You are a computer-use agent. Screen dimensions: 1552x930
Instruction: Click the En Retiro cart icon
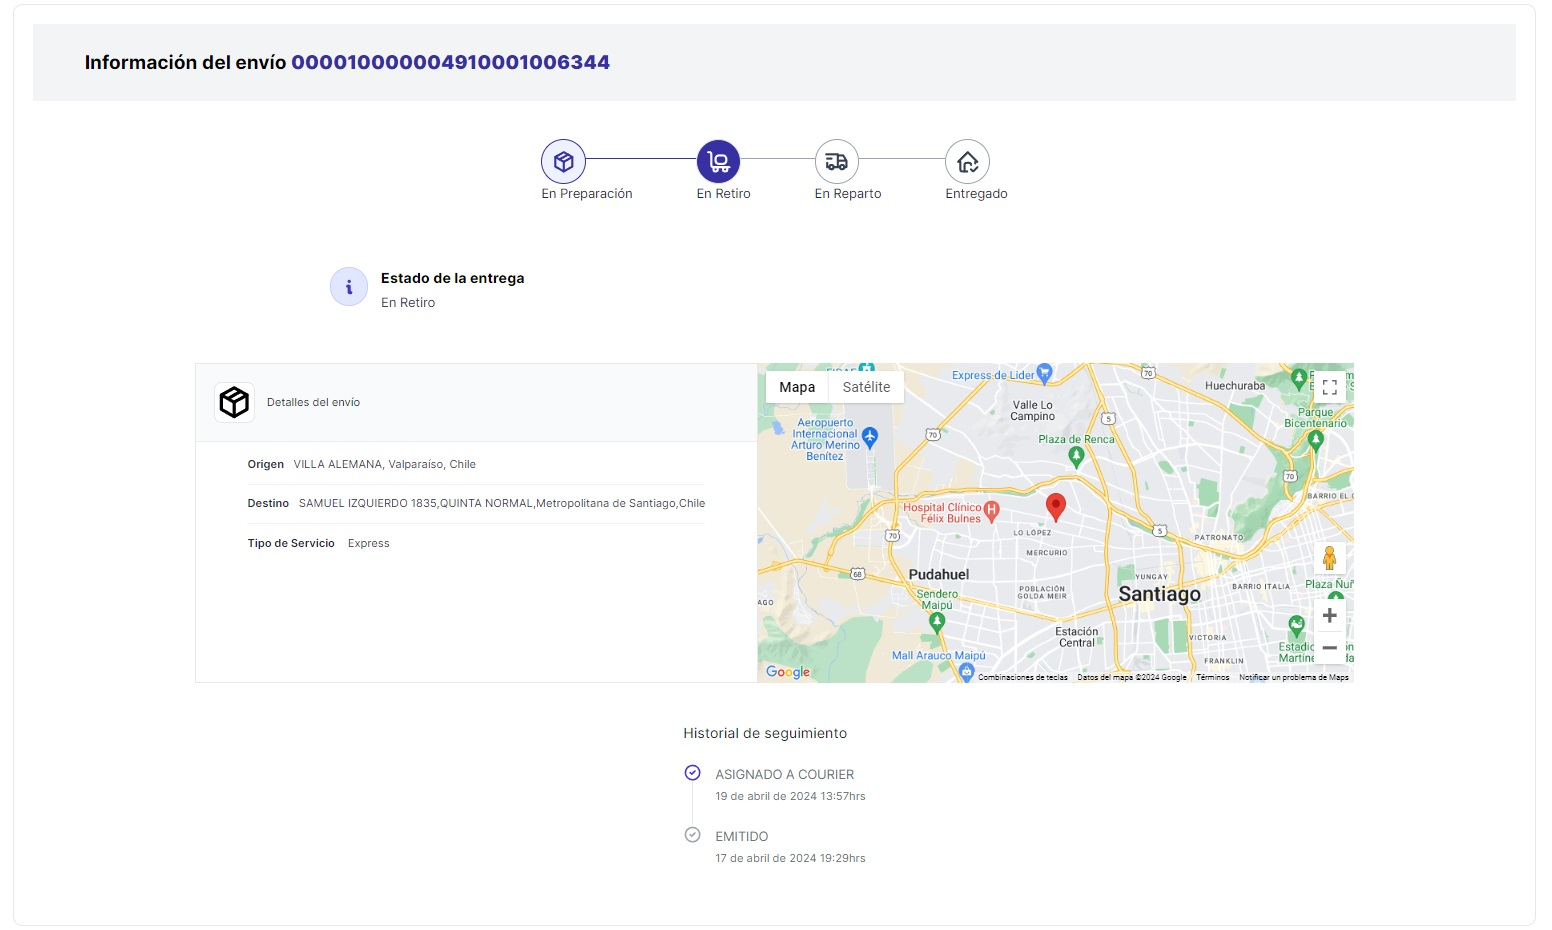coord(718,160)
